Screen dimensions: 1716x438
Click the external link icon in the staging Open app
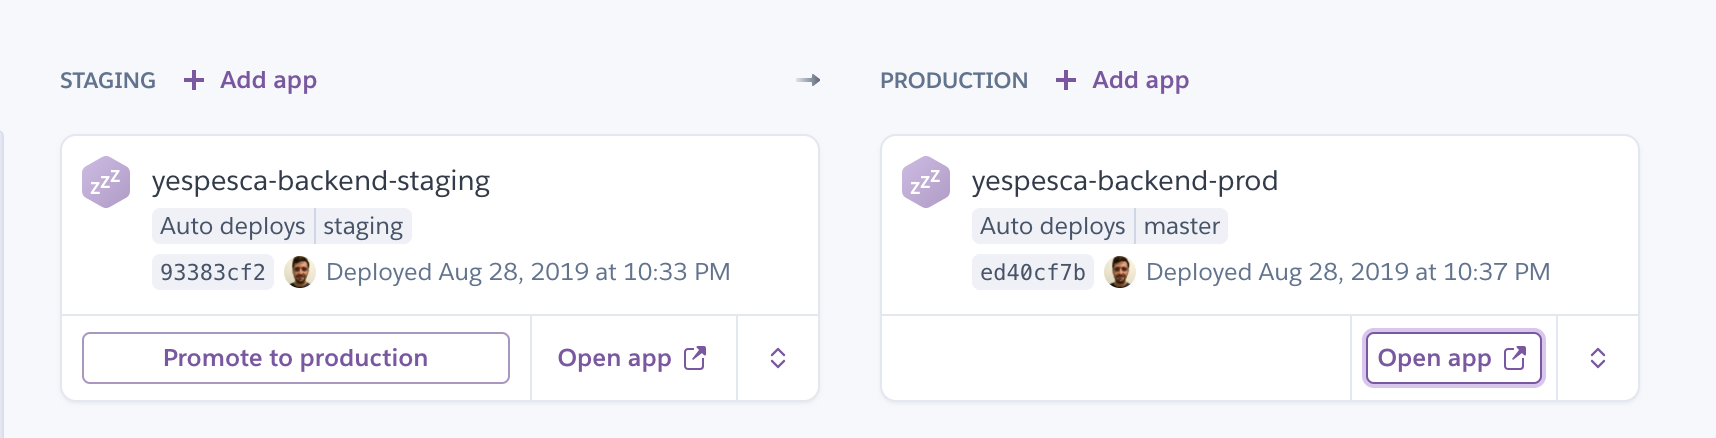(x=695, y=358)
